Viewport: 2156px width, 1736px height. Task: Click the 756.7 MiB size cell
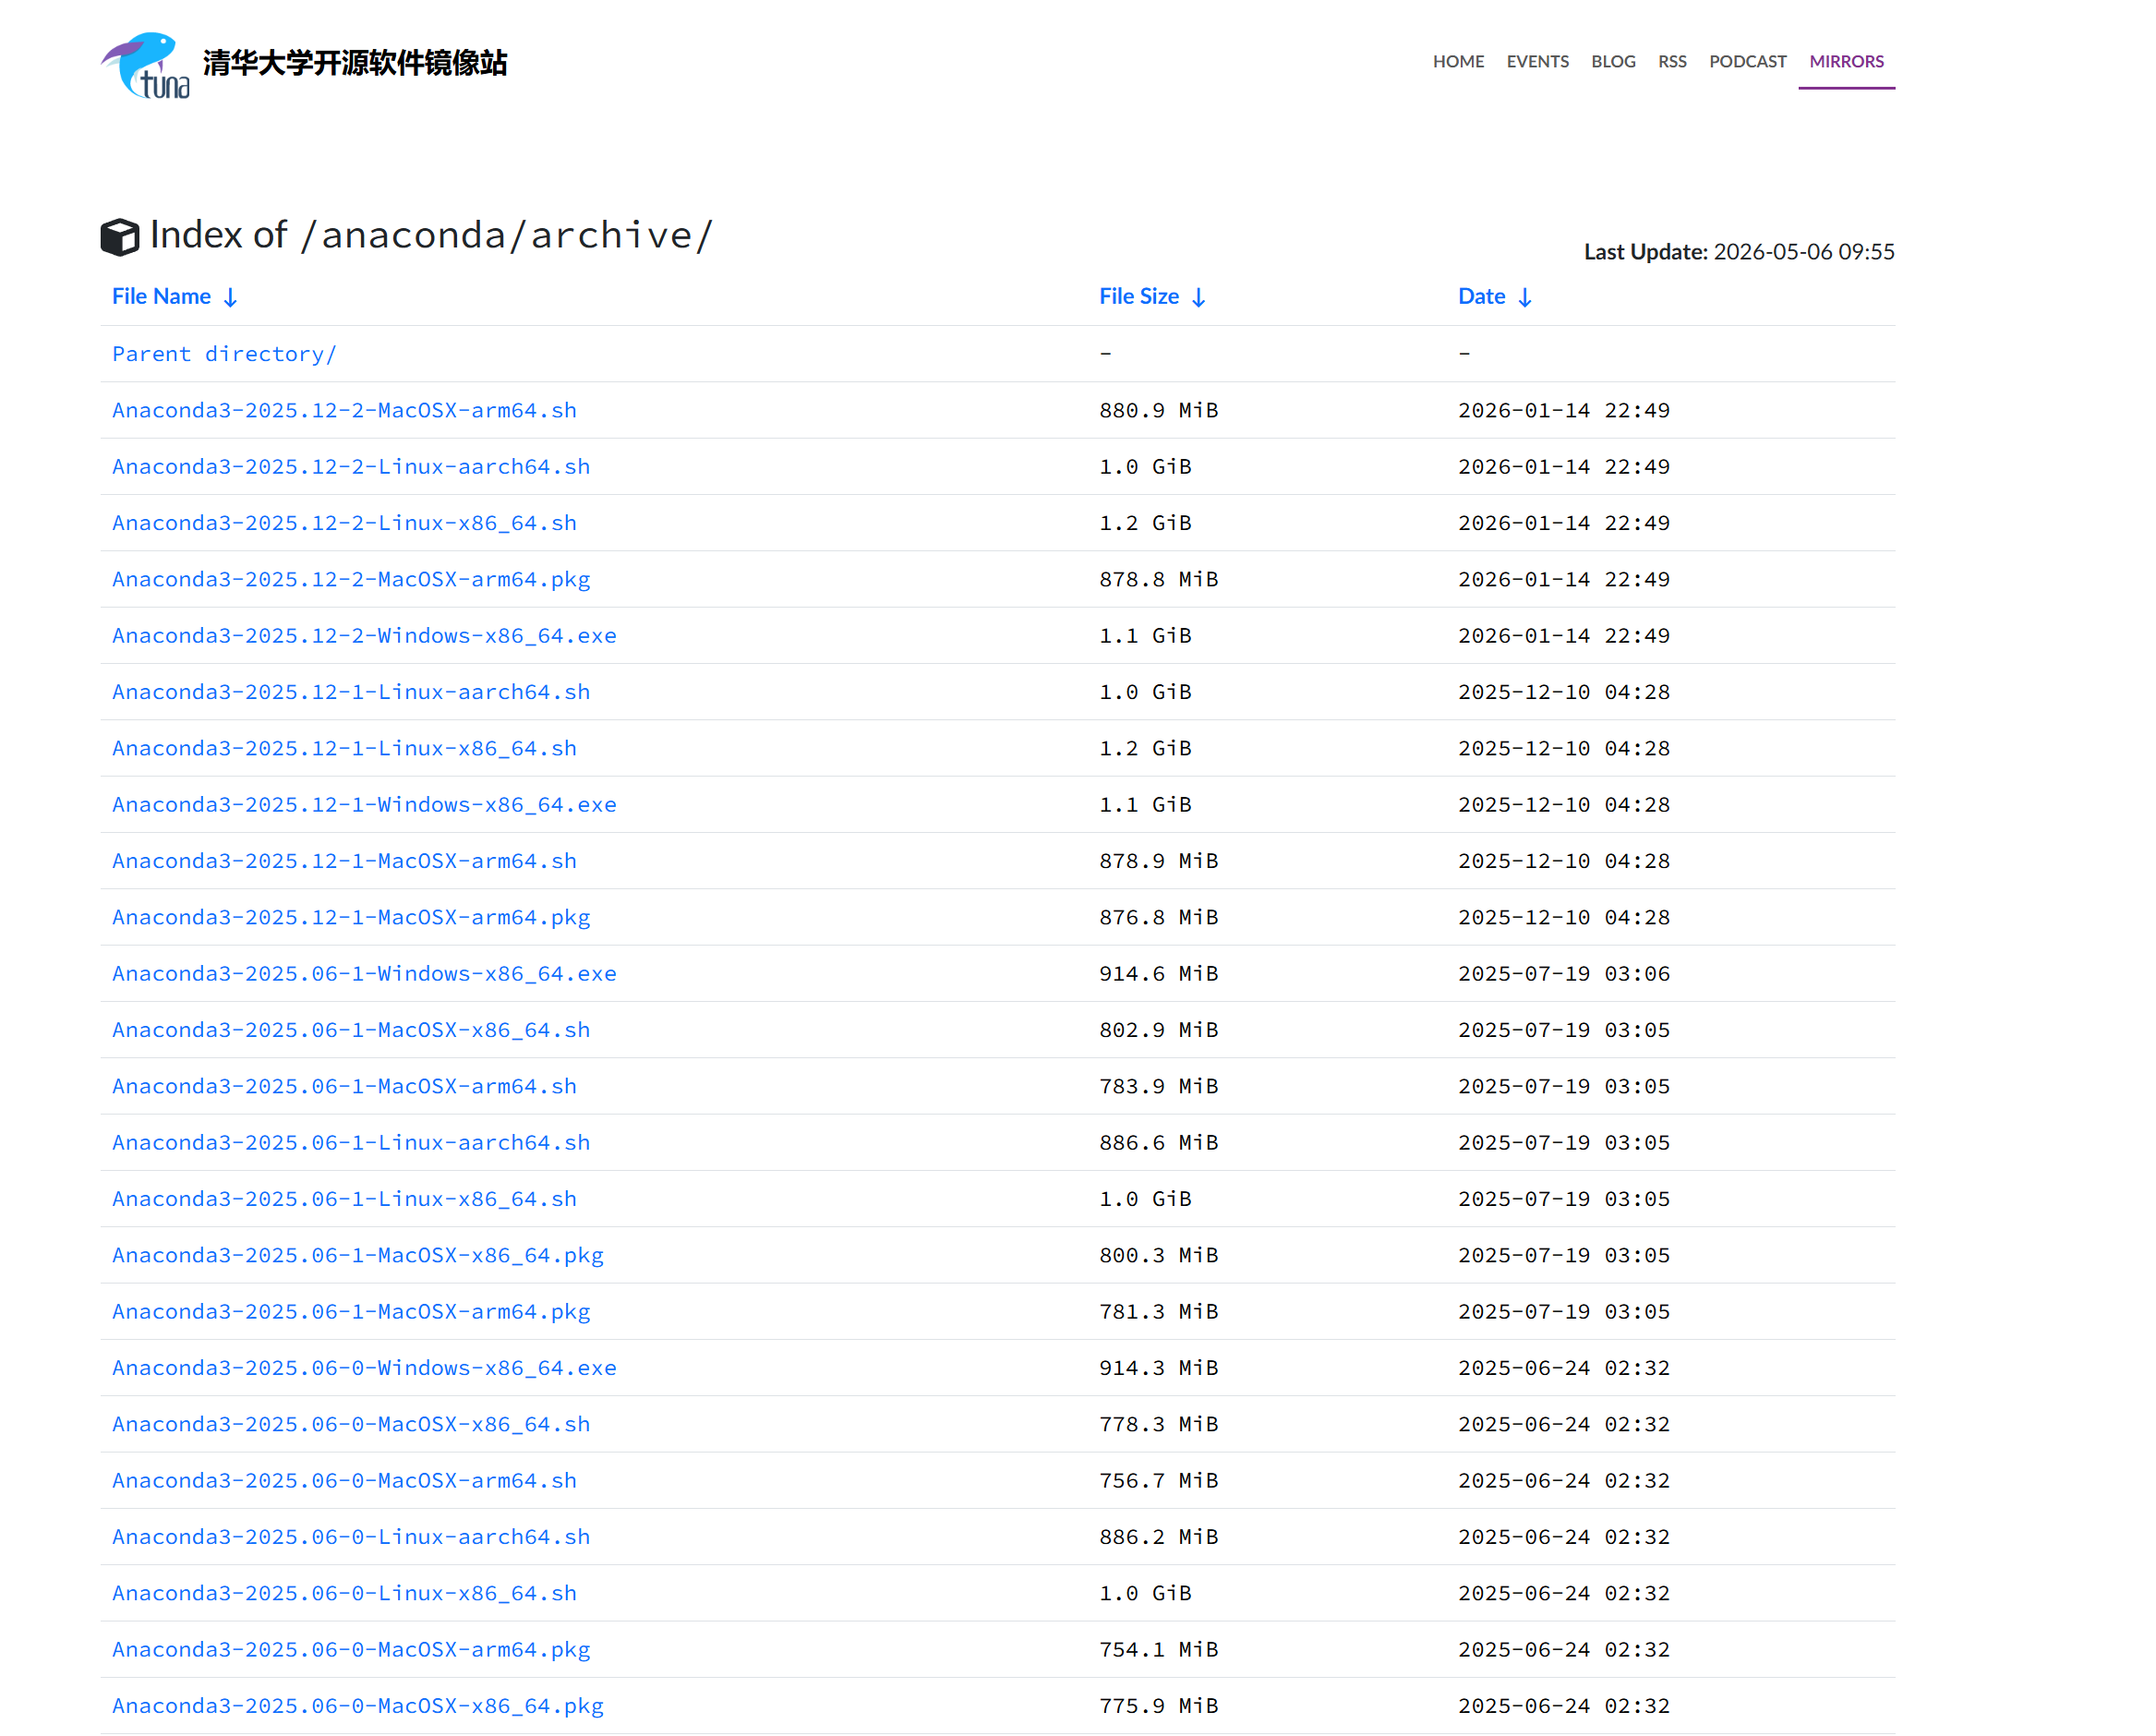[1158, 1481]
